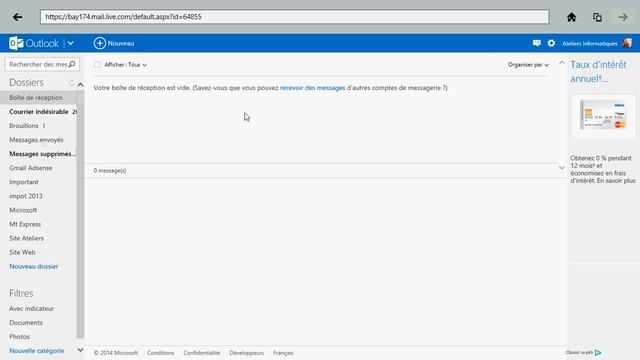Open the Confidentialité footer link

201,353
